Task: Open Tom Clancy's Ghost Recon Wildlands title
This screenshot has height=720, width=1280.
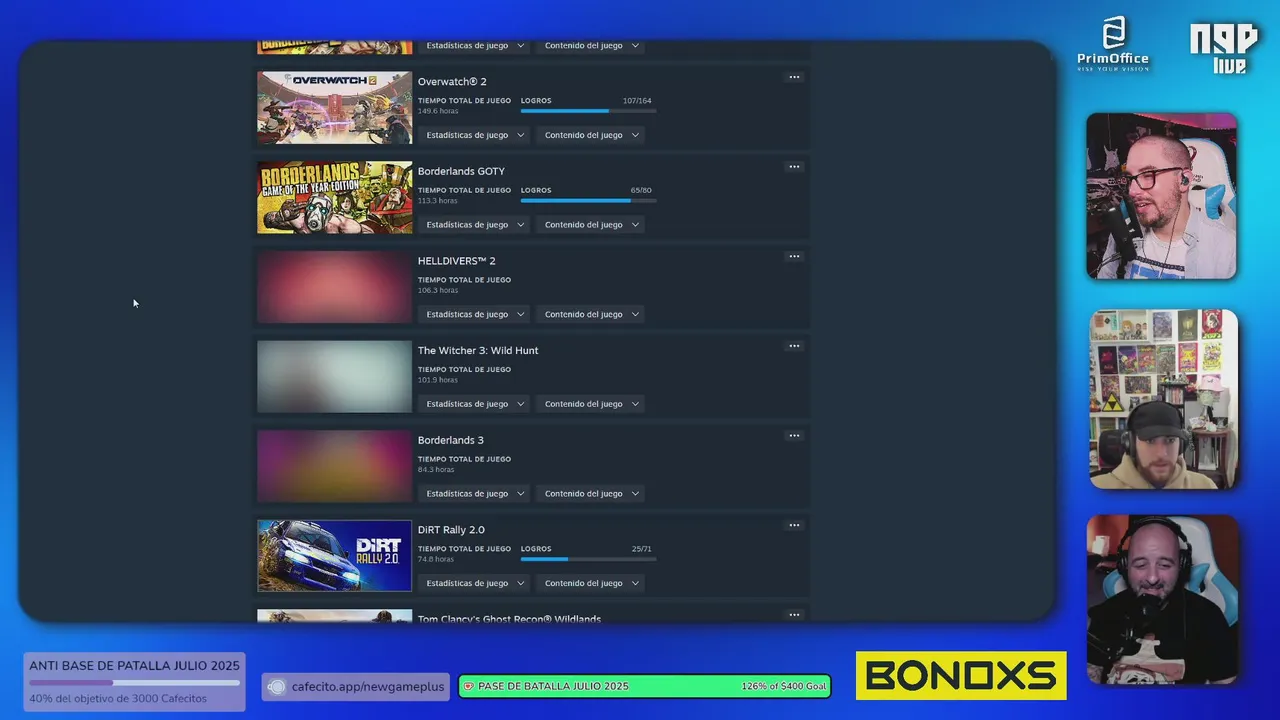Action: (x=509, y=618)
